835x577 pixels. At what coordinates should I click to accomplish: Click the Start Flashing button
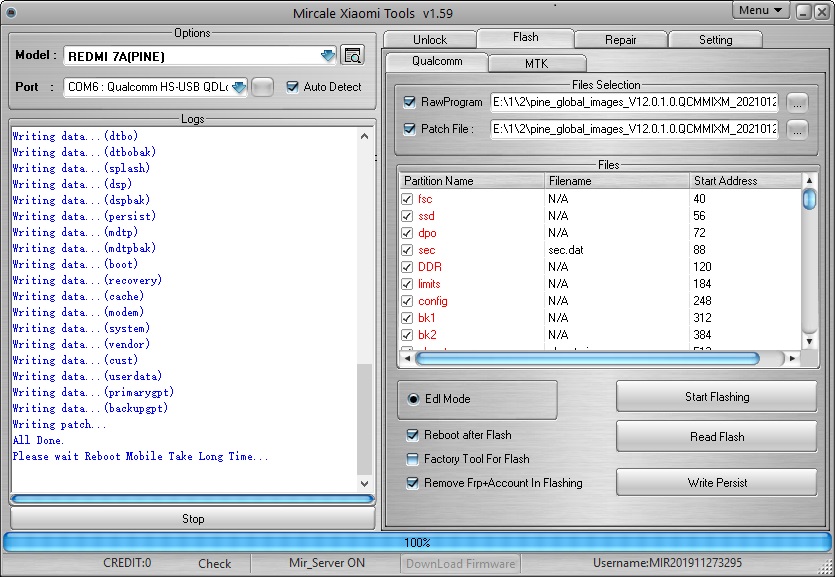[x=717, y=397]
